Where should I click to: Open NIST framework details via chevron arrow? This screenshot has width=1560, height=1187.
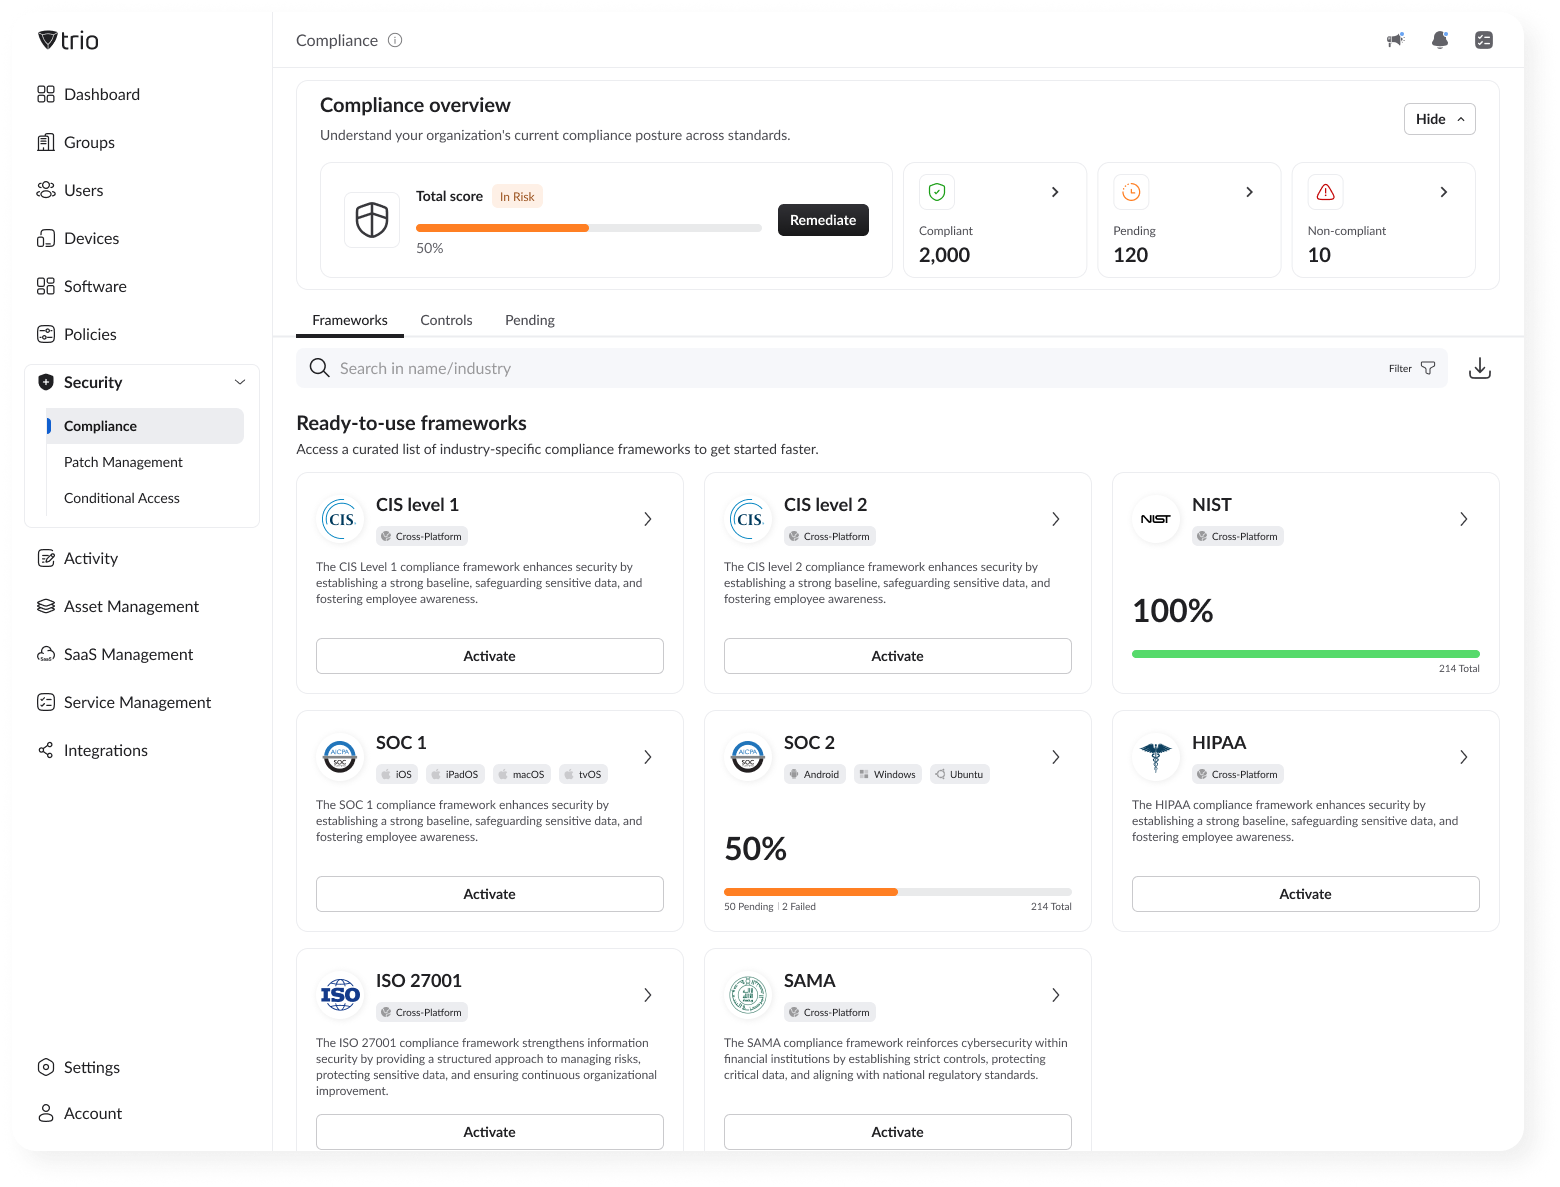point(1463,519)
